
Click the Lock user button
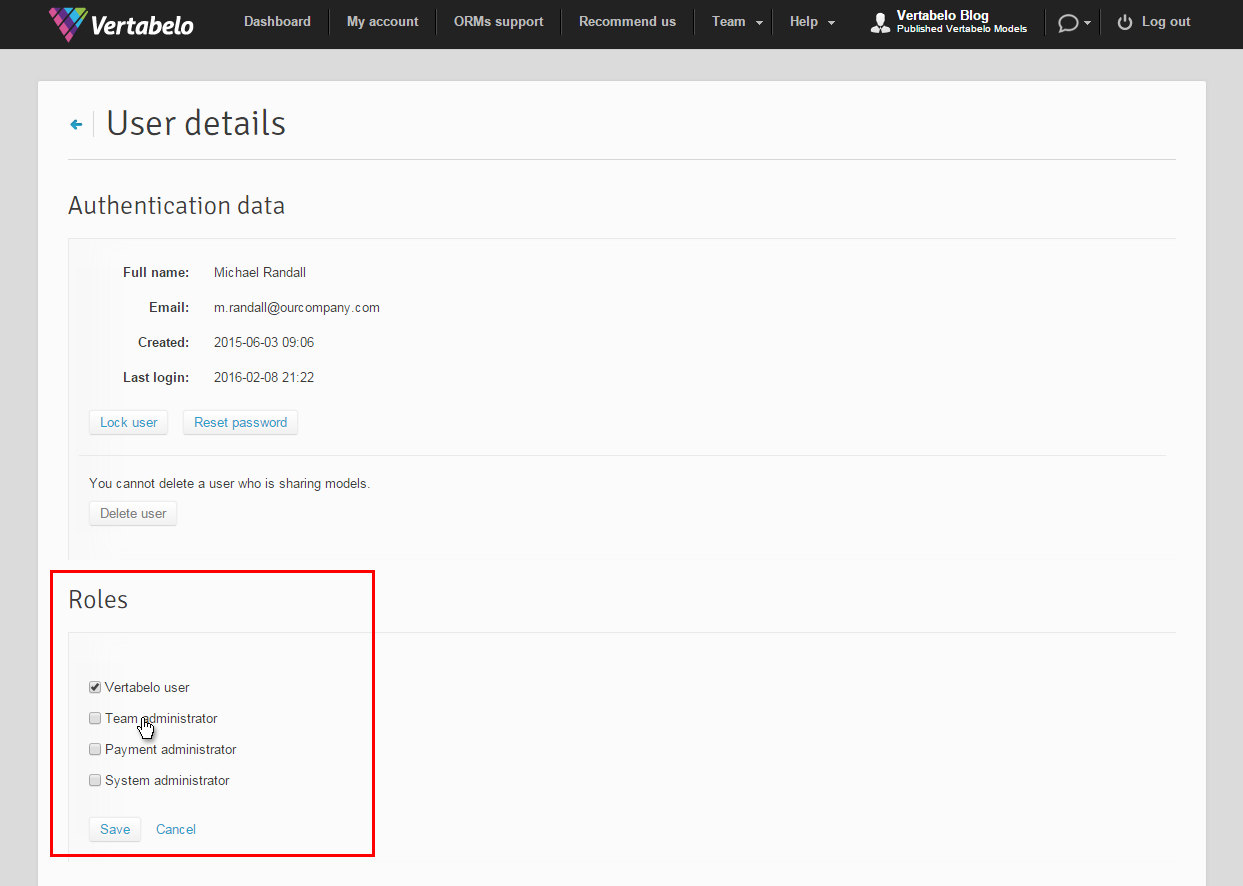coord(129,422)
